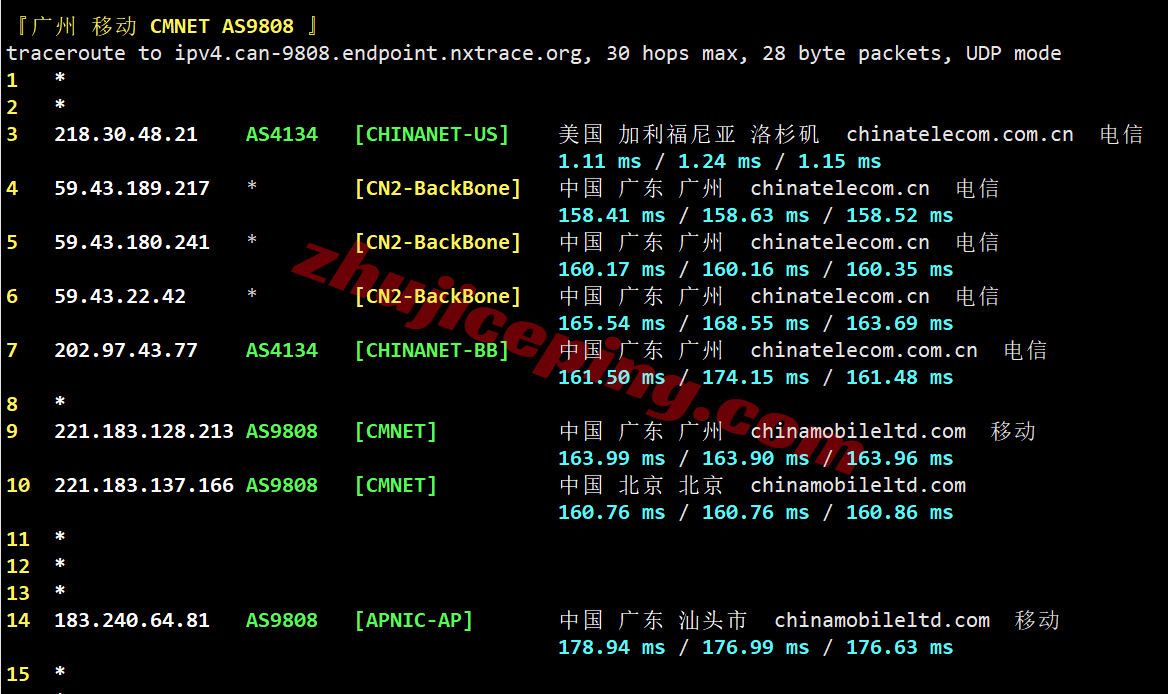1168x694 pixels.
Task: Click AS4134 on hop 7 row
Action: pyautogui.click(x=282, y=351)
